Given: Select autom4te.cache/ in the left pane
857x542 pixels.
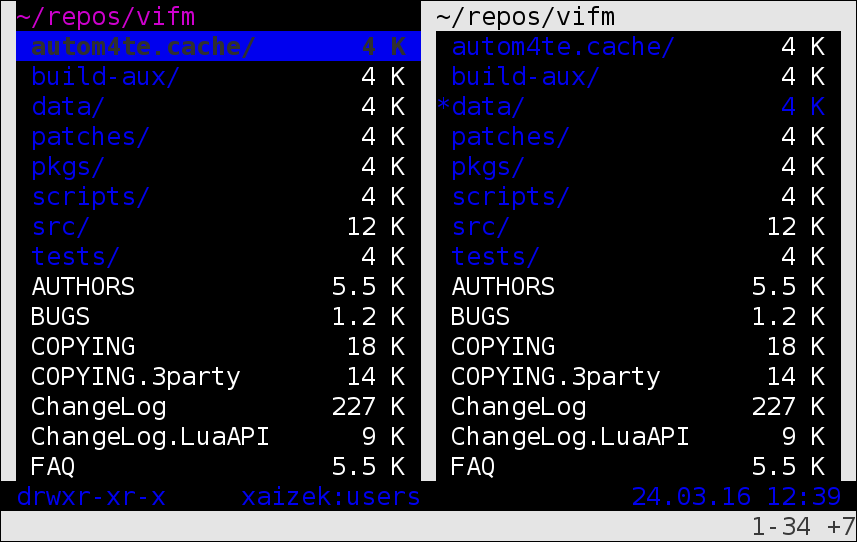Looking at the screenshot, I should tap(219, 46).
